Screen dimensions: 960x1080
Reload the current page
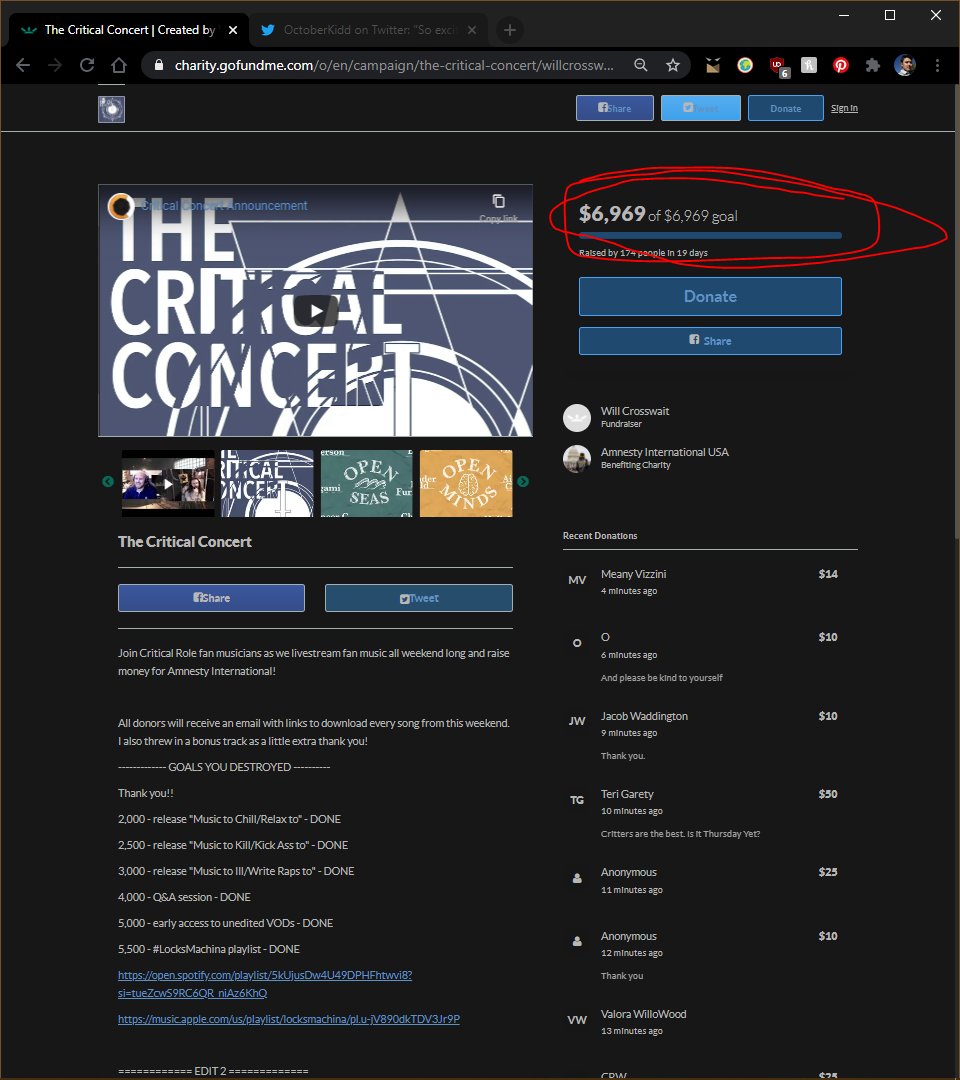pos(87,65)
